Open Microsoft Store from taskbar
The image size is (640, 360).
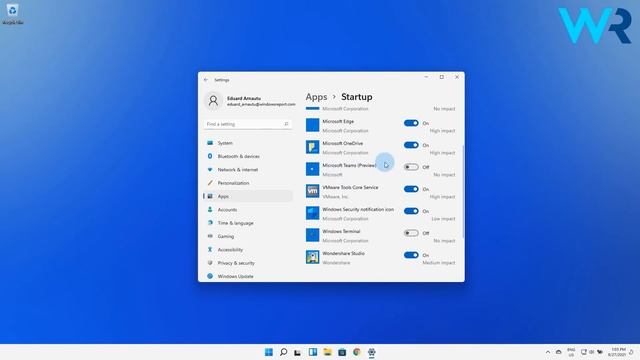click(x=342, y=352)
